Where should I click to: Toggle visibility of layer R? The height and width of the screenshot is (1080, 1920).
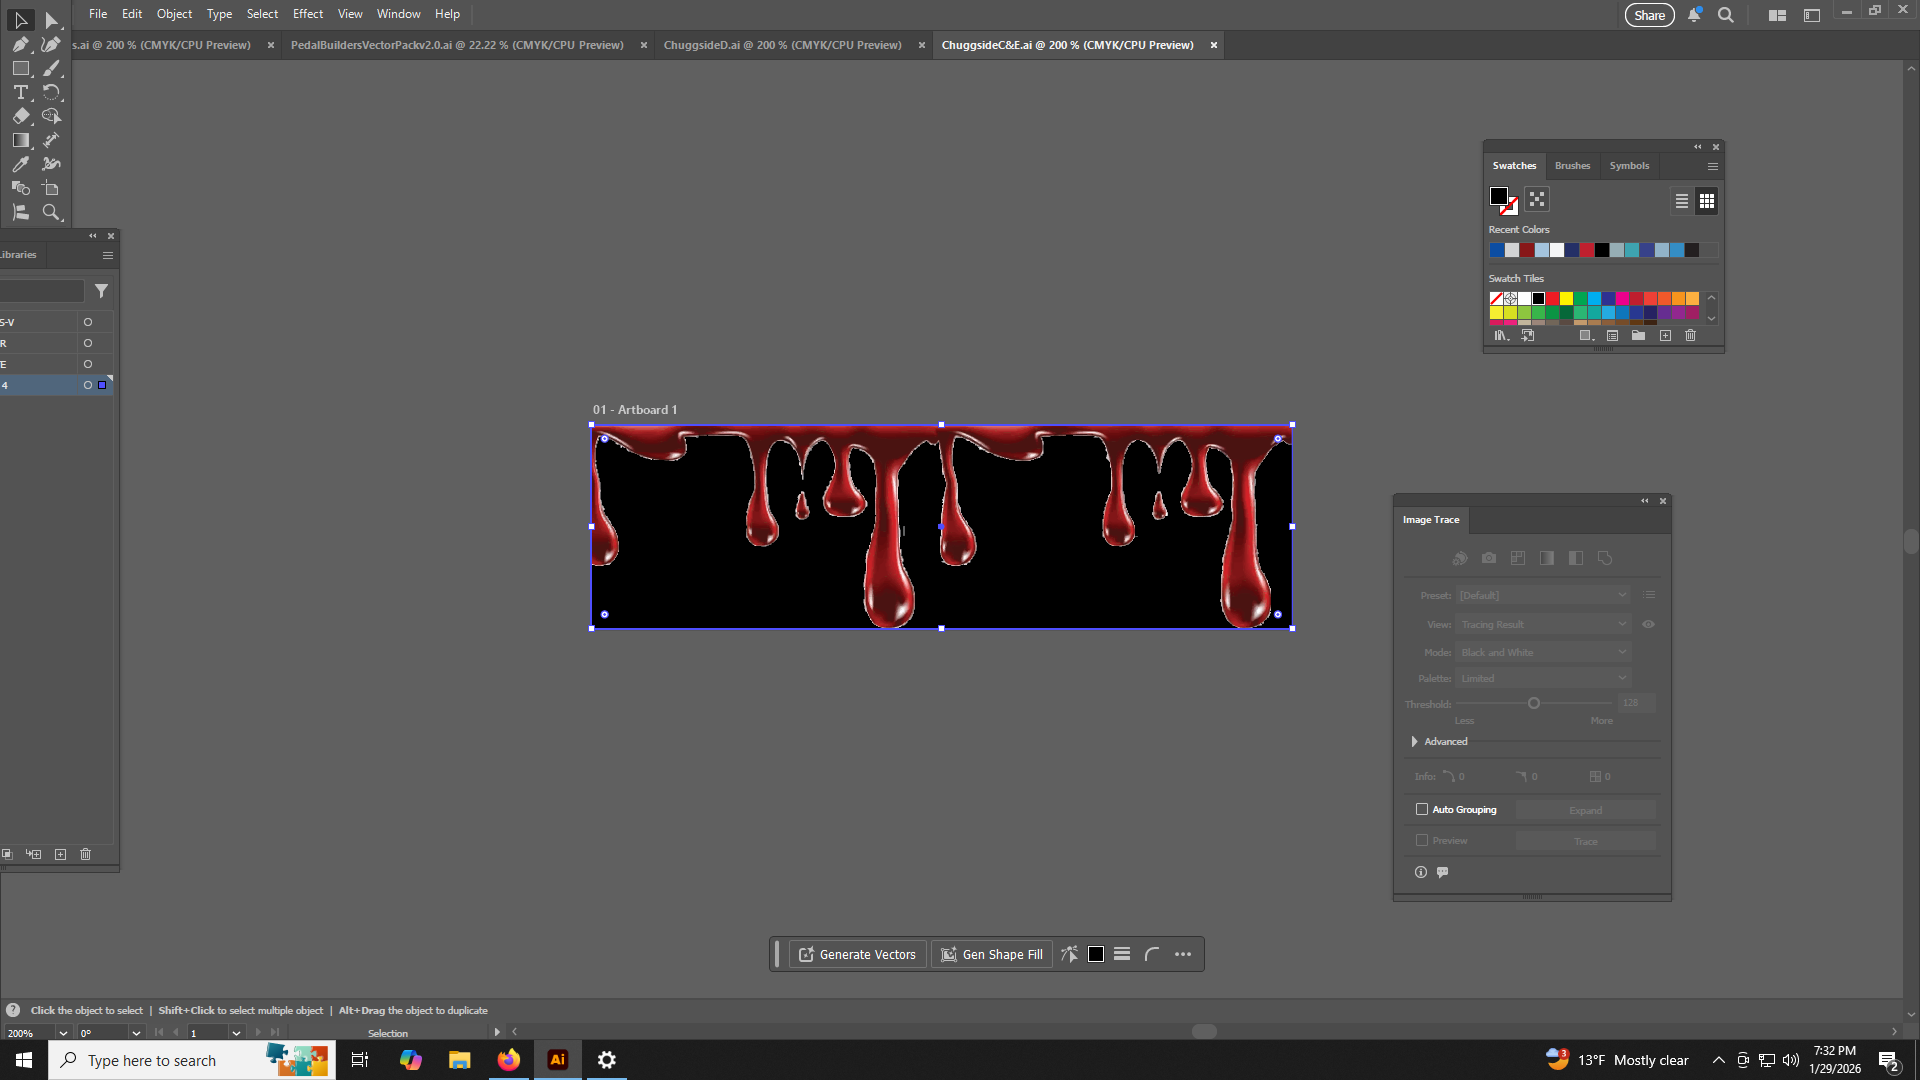[x=88, y=343]
